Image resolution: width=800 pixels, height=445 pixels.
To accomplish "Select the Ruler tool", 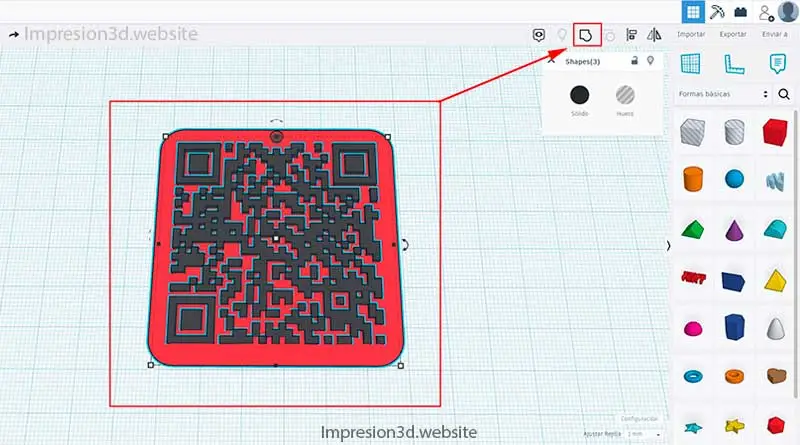I will tap(734, 64).
